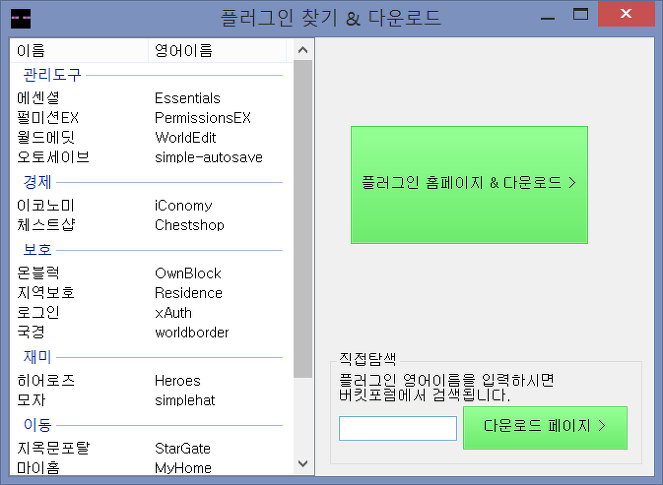Sort by the 영어이름 column header

coord(217,51)
